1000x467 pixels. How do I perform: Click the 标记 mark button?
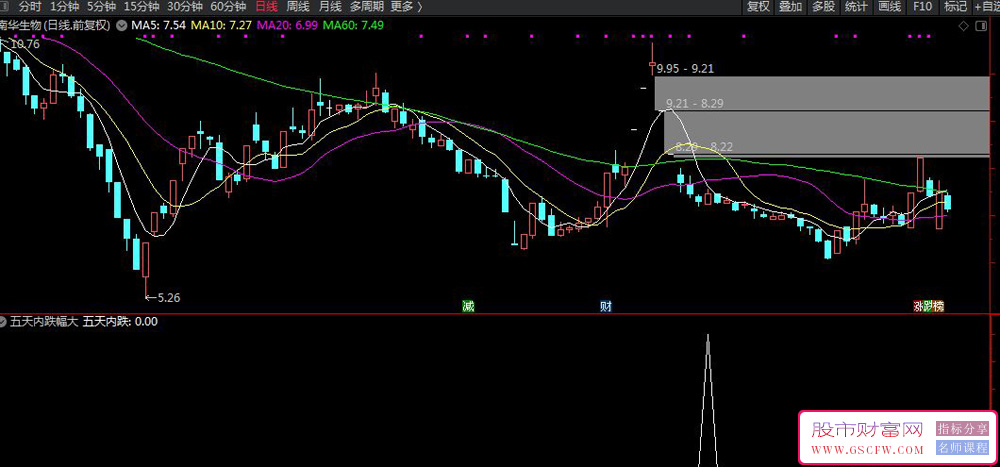click(955, 7)
